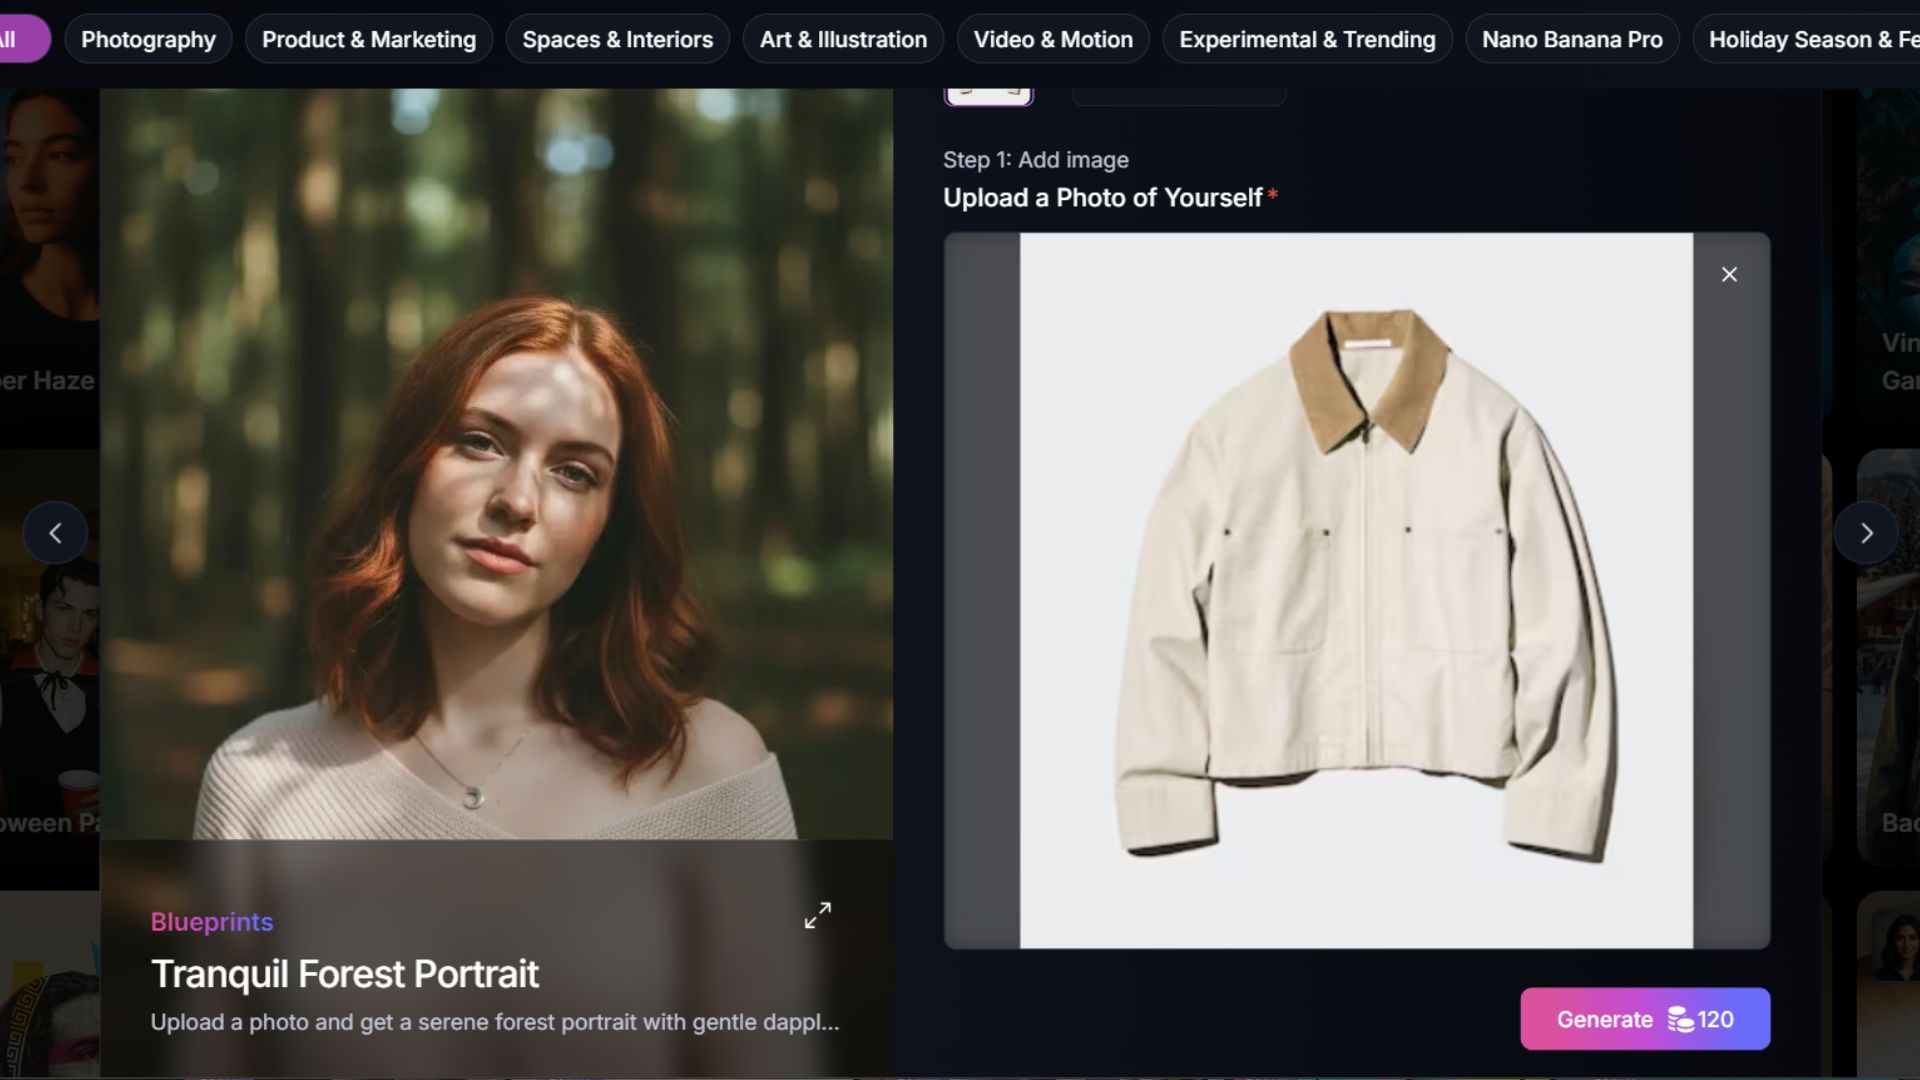The height and width of the screenshot is (1080, 1920).
Task: Click the Blueprints link label
Action: 212,922
